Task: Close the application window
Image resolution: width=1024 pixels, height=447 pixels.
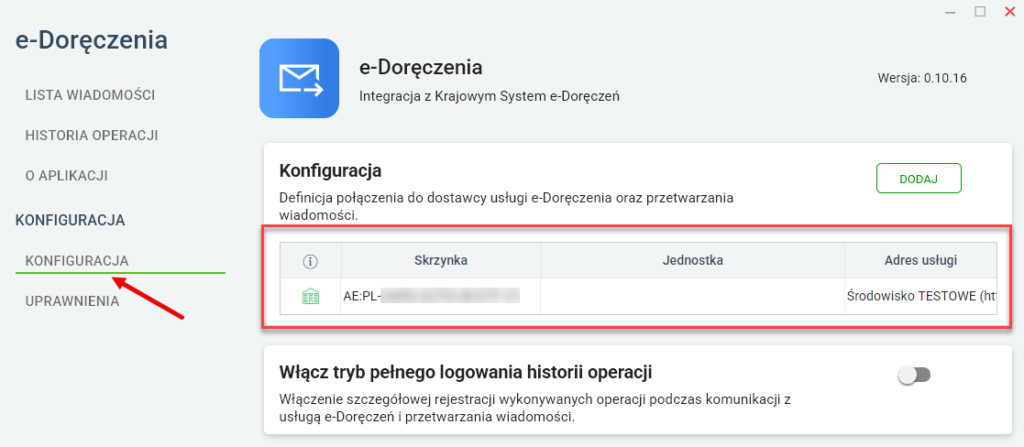Action: [x=1010, y=11]
